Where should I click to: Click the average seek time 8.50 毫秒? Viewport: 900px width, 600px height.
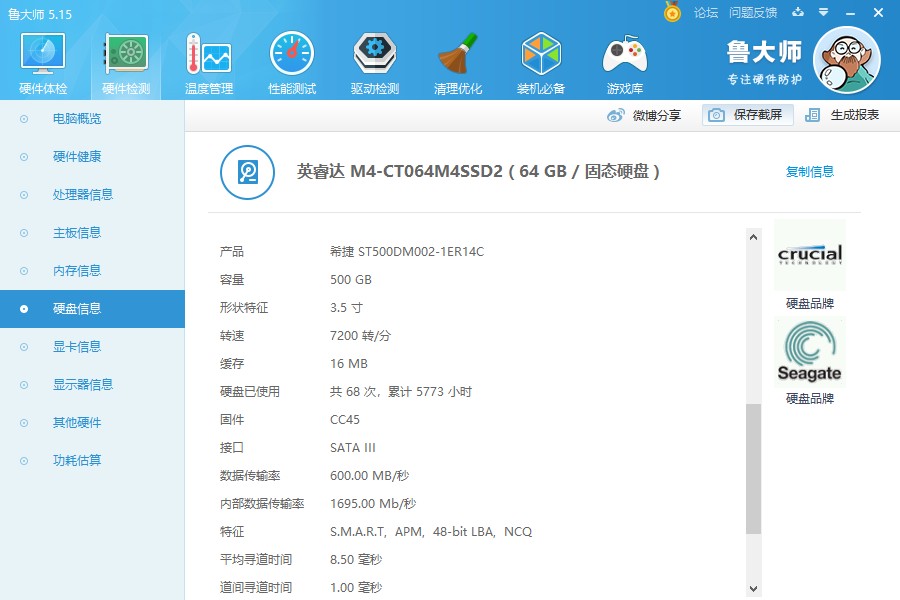point(356,560)
